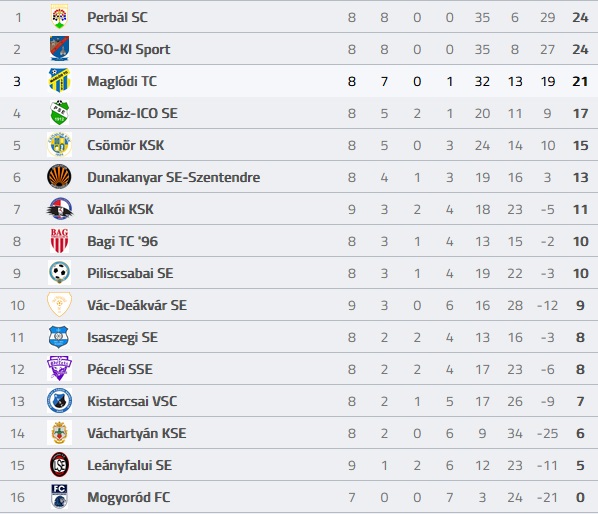This screenshot has height=514, width=598.
Task: Open the Csömör KSK team name link
Action: pyautogui.click(x=125, y=145)
